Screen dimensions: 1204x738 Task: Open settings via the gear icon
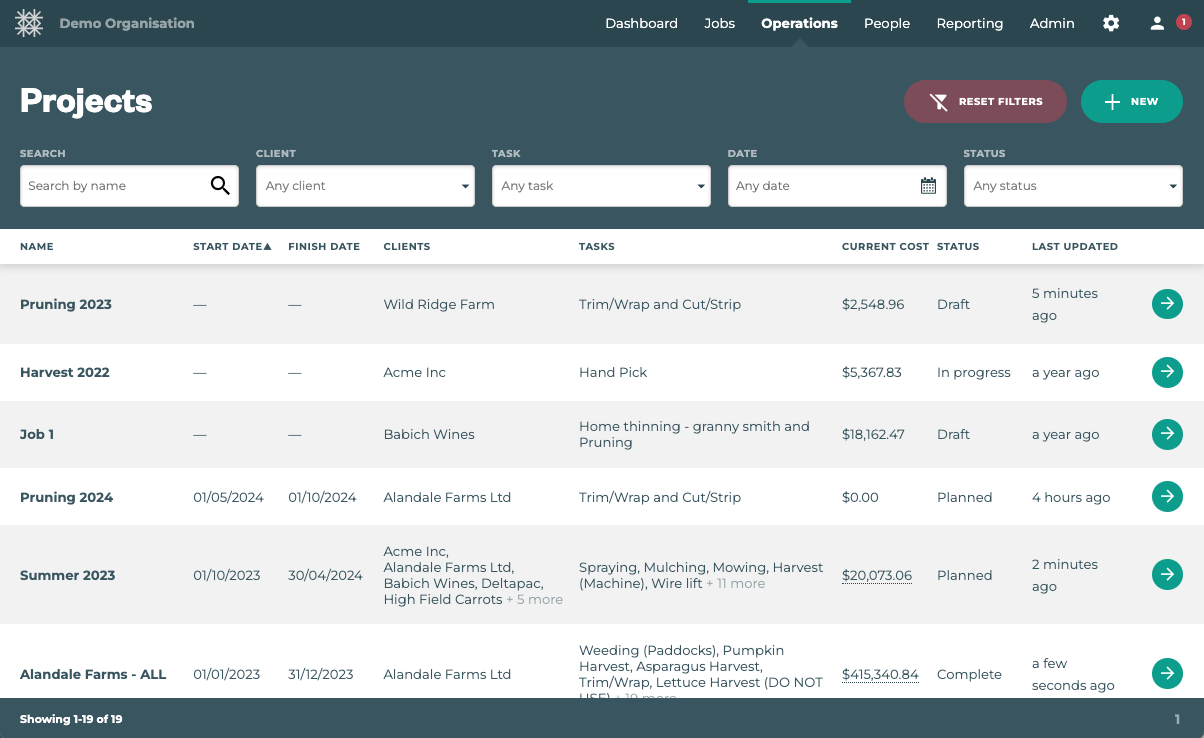pos(1111,23)
